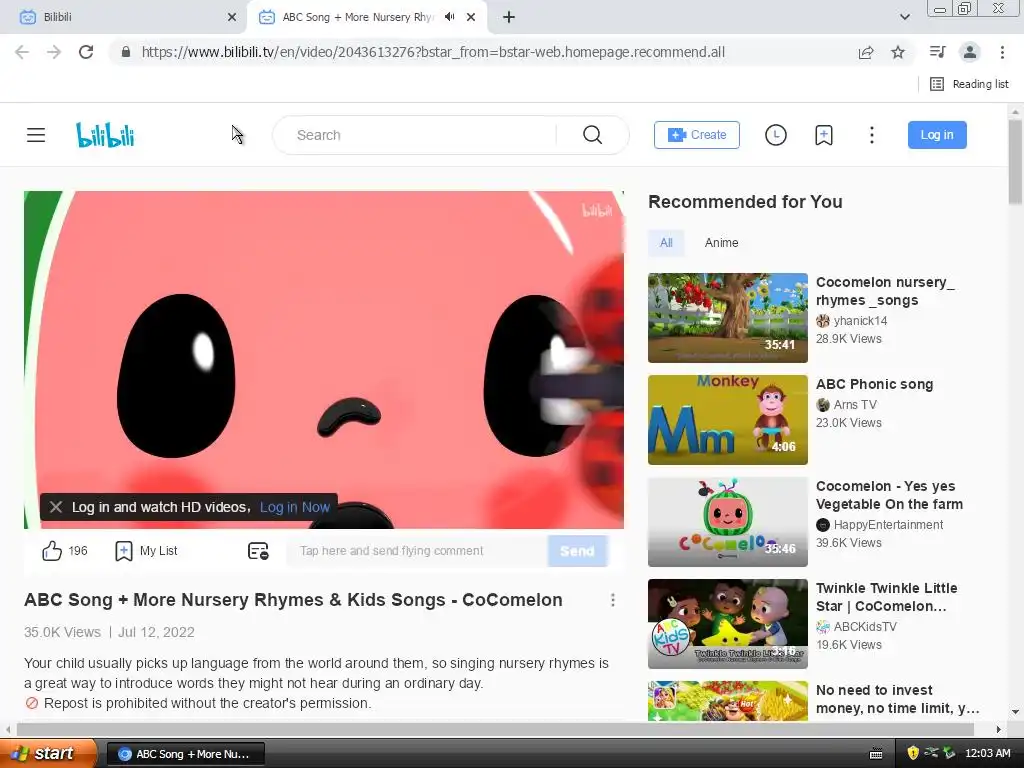Add the video to My List
This screenshot has width=1024, height=768.
[x=146, y=551]
